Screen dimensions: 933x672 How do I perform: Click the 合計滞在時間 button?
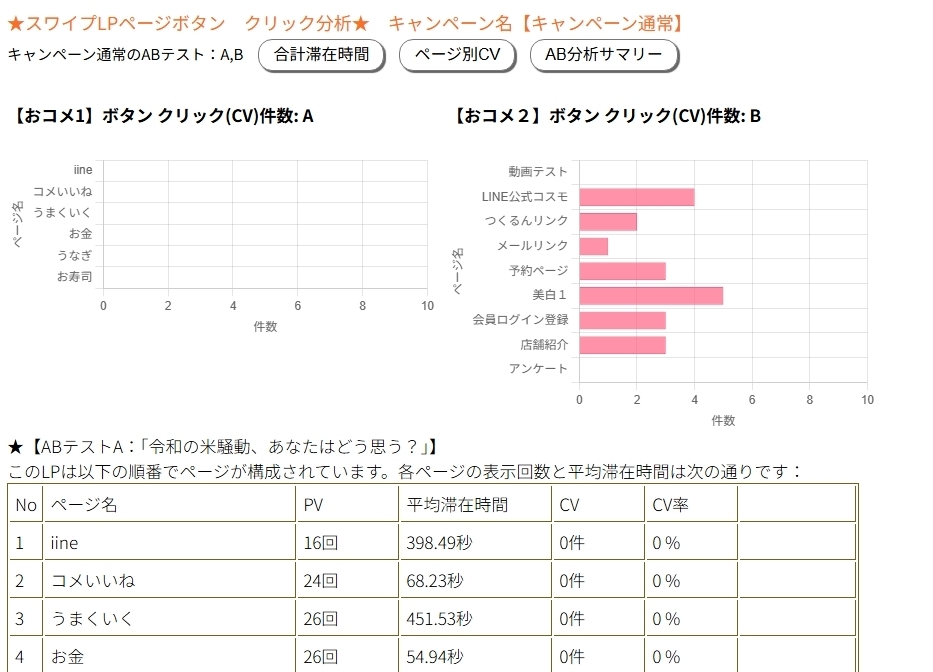(321, 56)
